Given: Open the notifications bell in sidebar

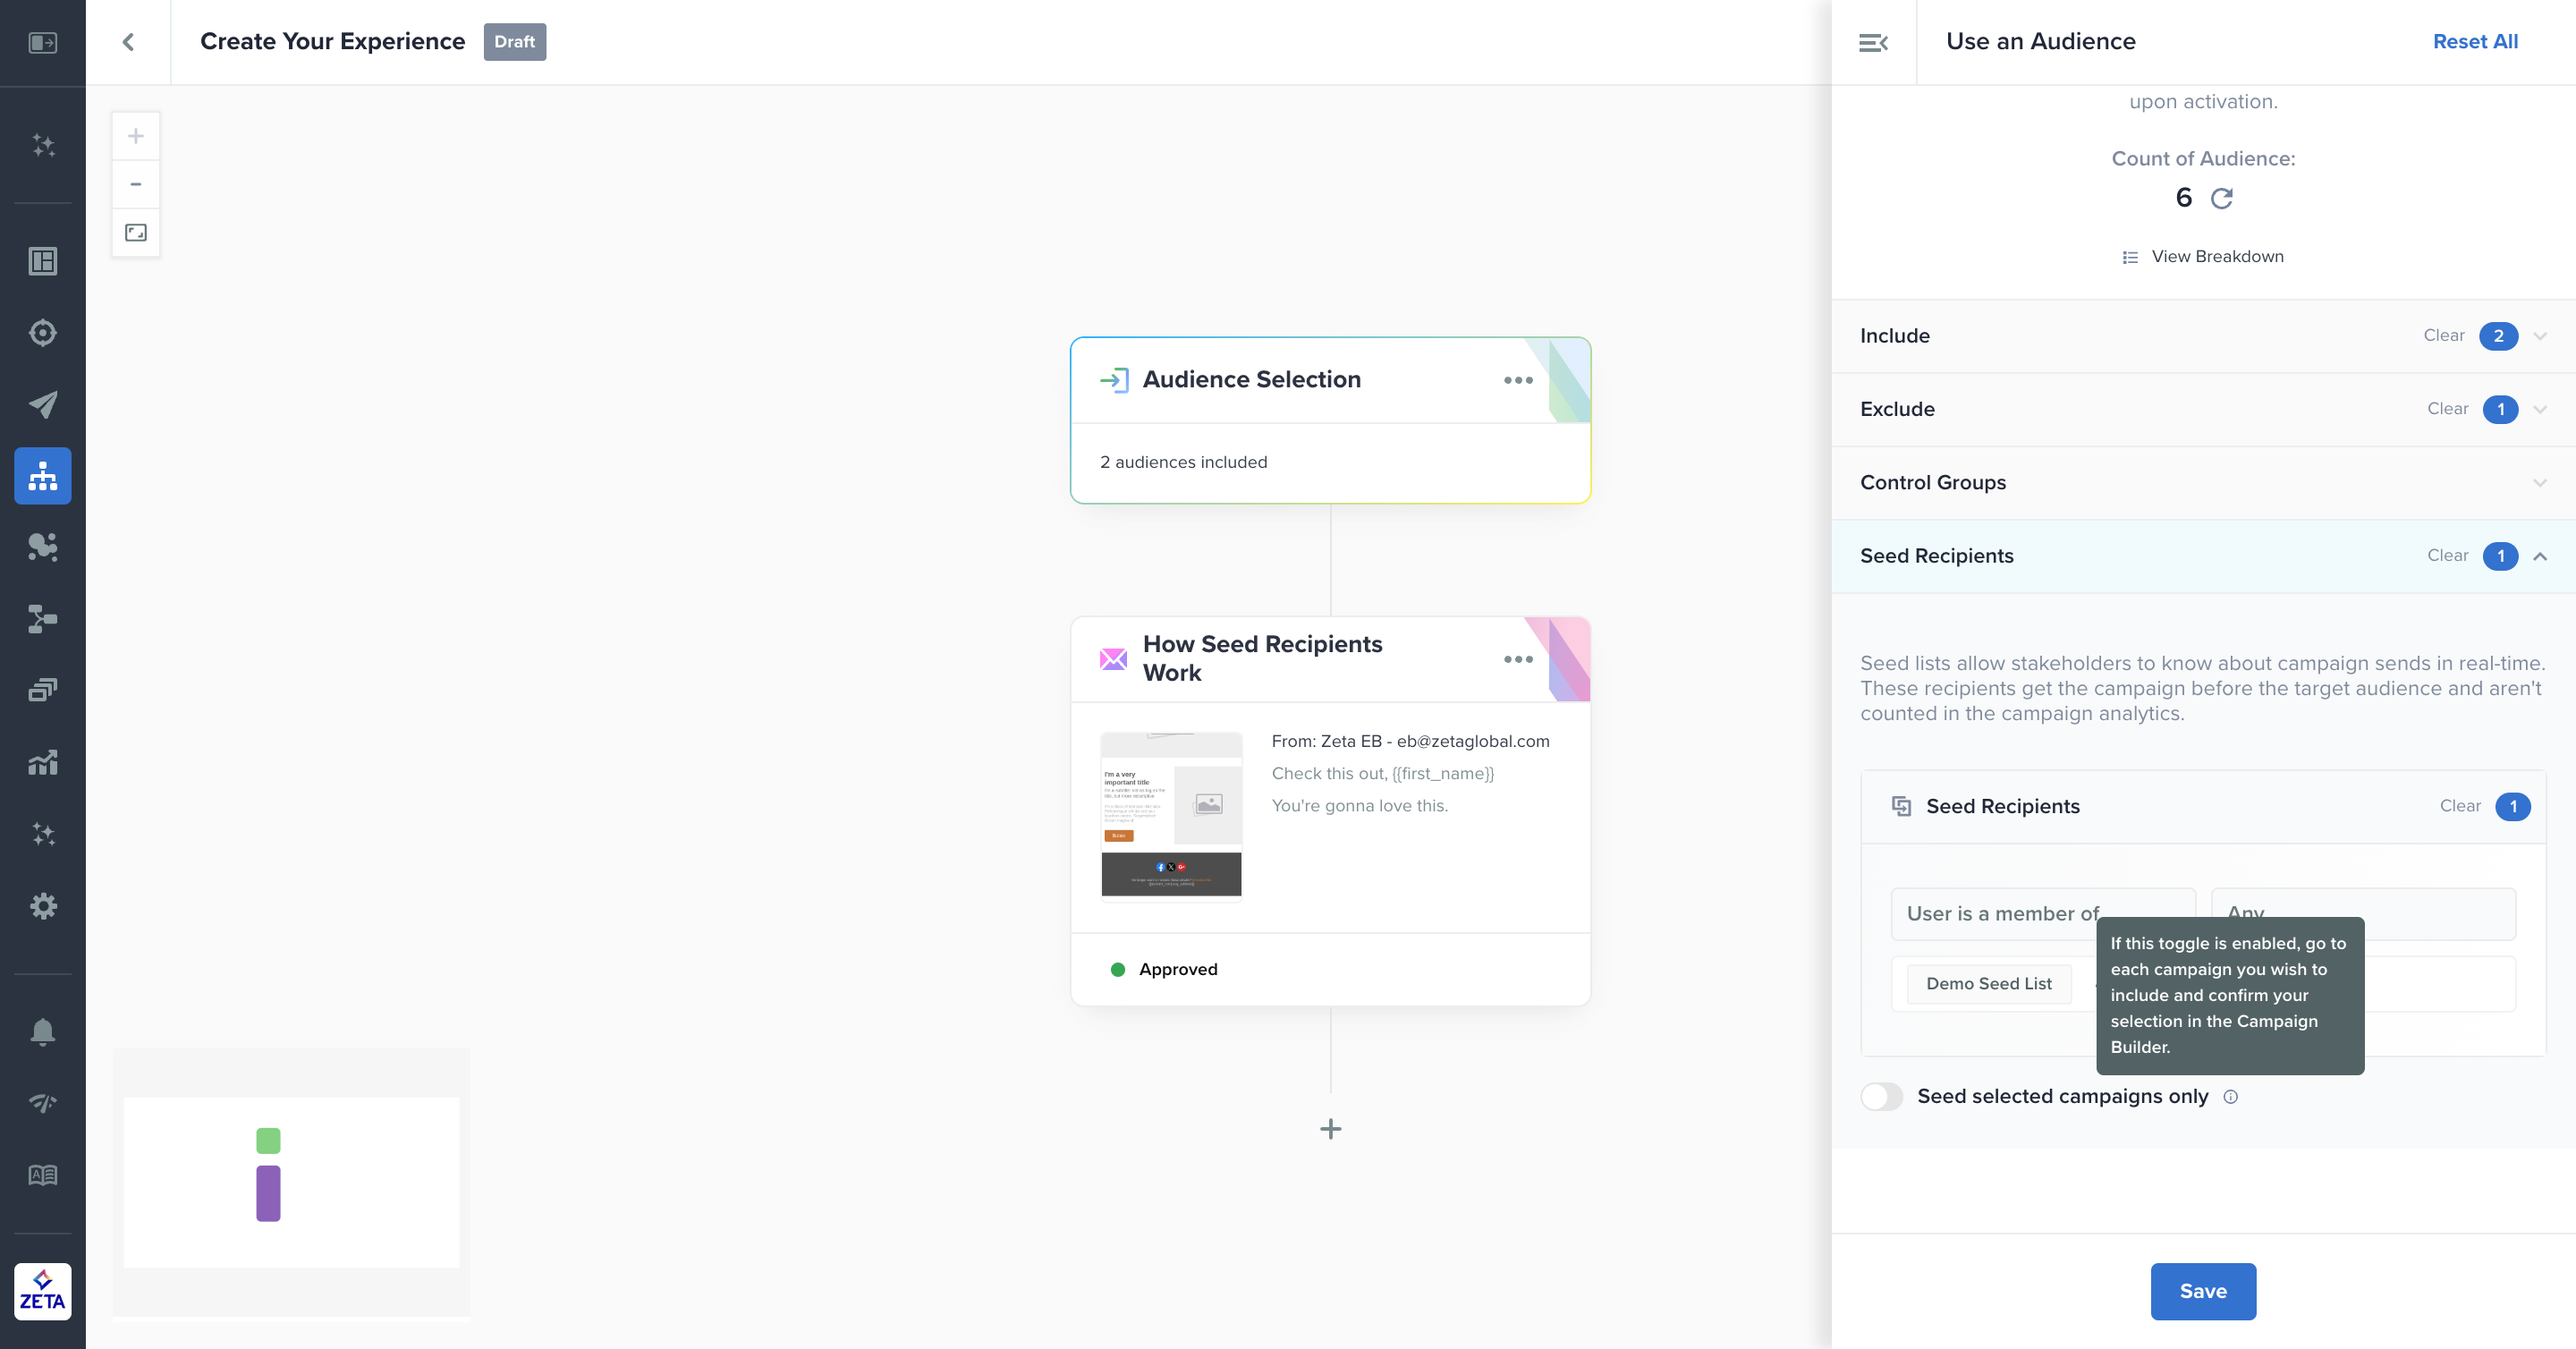Looking at the screenshot, I should [x=43, y=1031].
